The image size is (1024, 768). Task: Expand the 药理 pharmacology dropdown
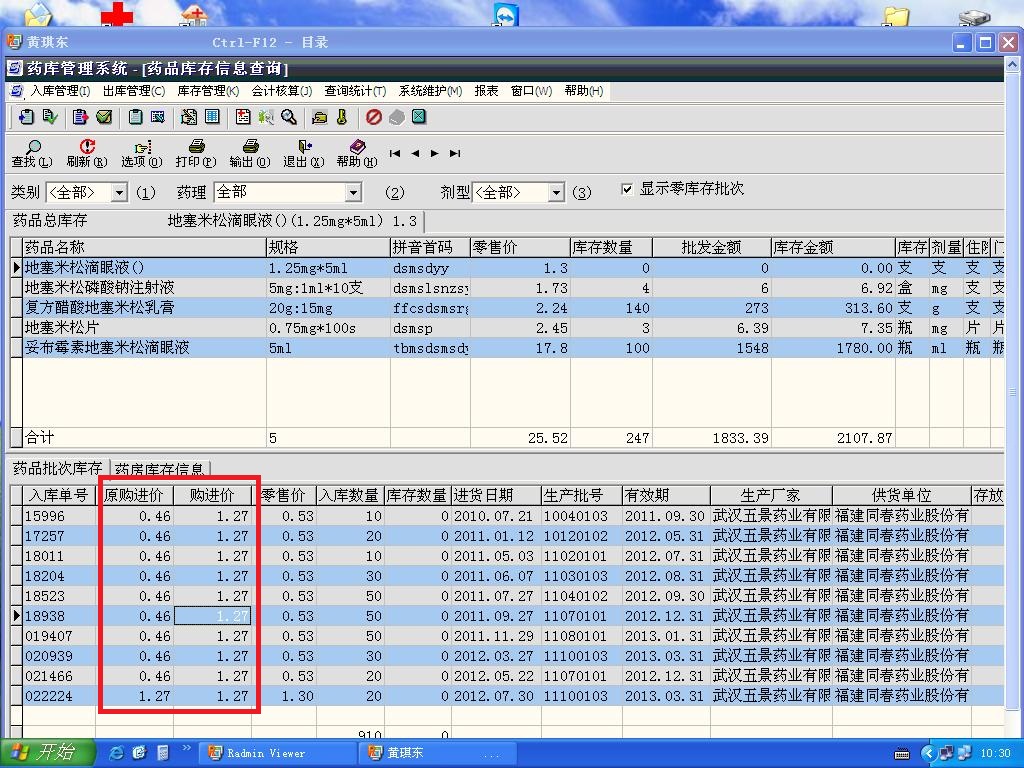353,193
